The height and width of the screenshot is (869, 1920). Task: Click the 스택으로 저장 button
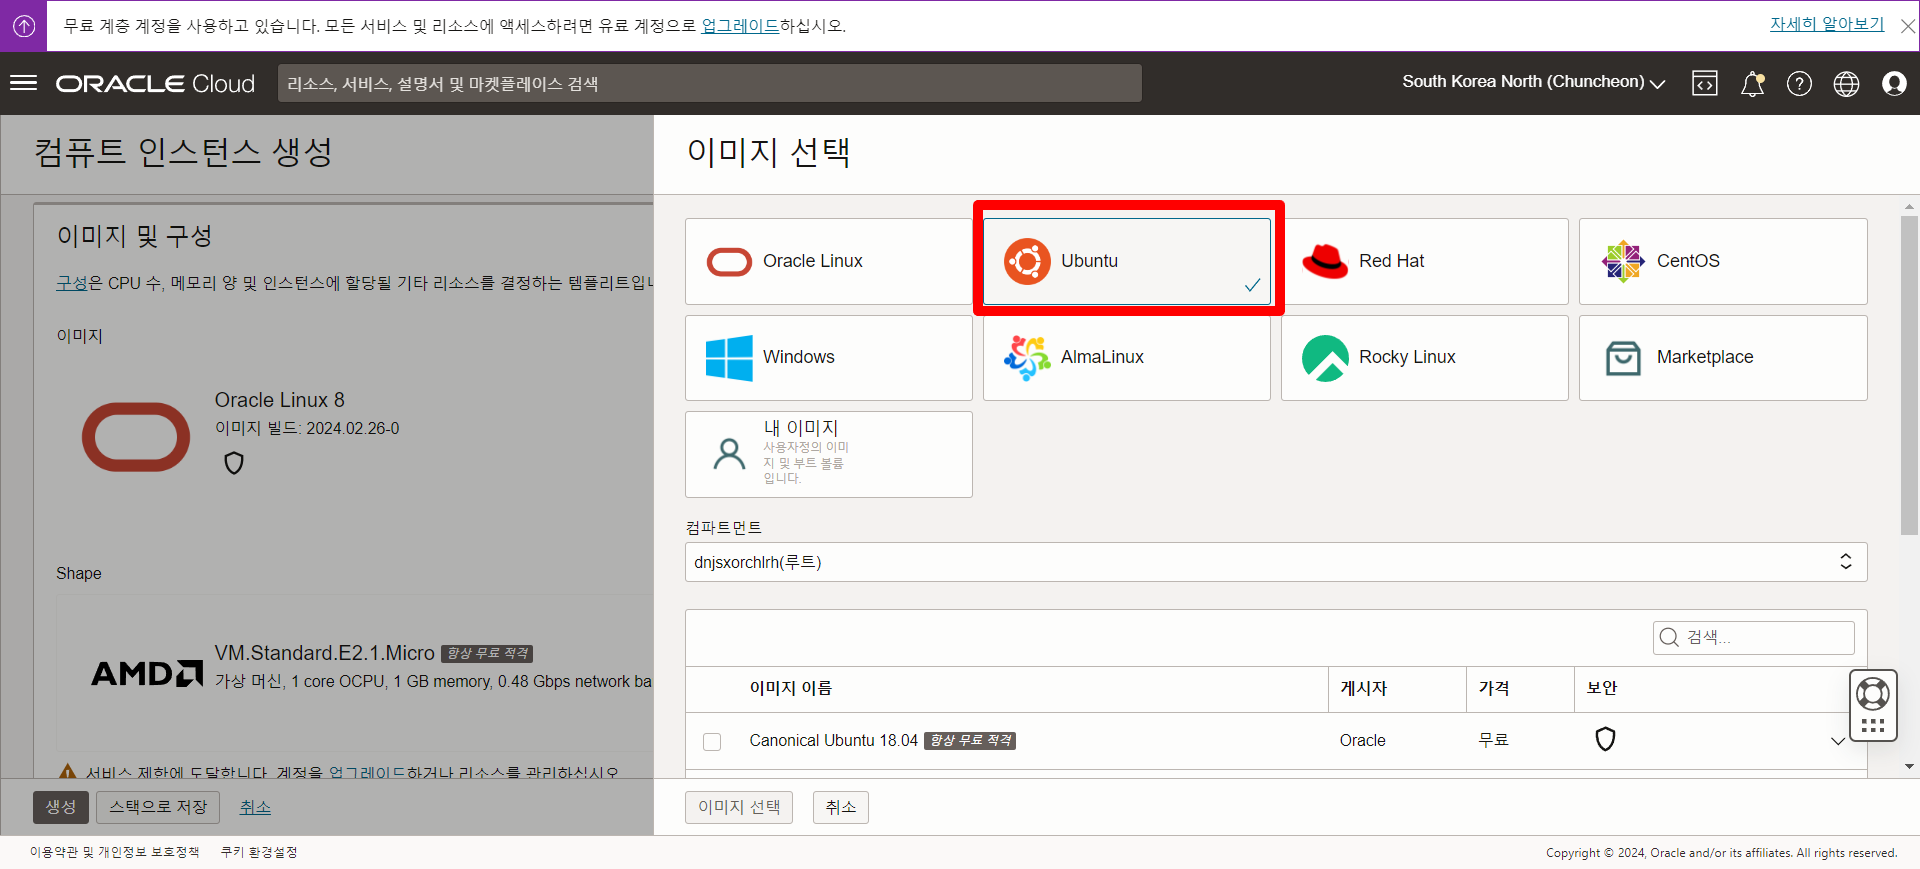[x=158, y=807]
